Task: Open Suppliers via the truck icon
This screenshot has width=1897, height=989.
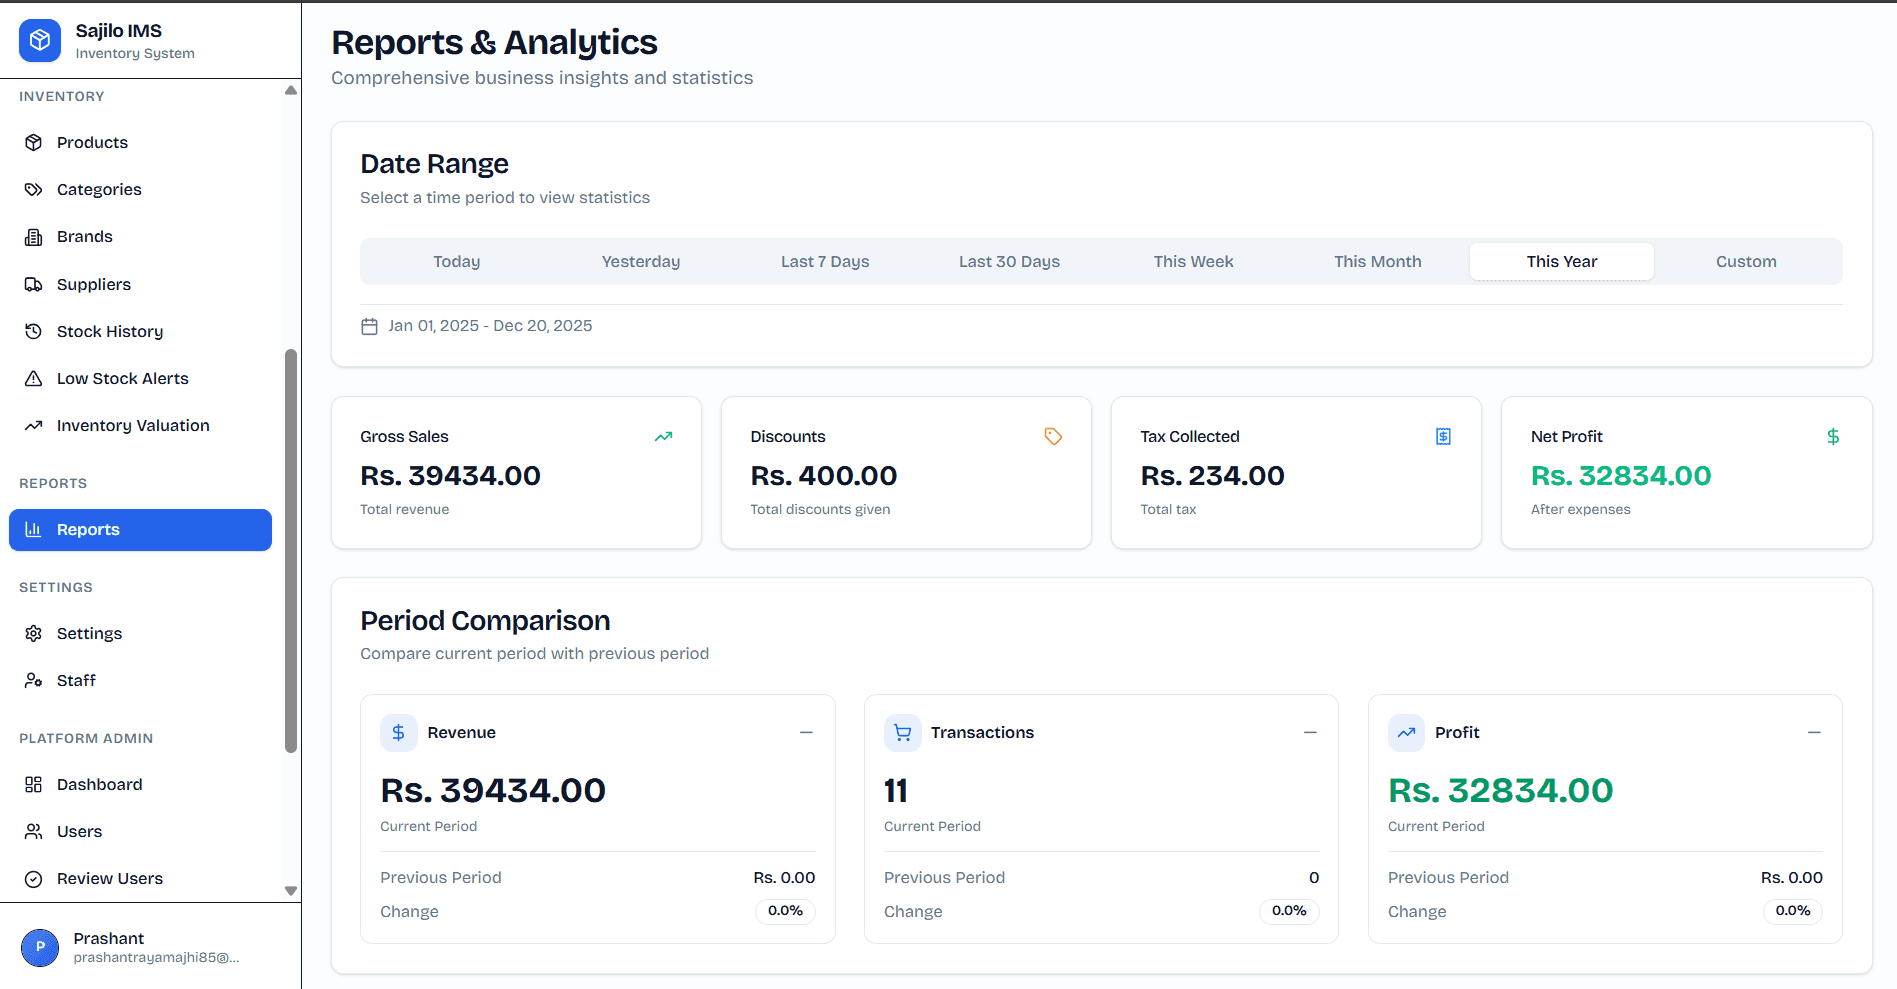Action: pos(34,284)
